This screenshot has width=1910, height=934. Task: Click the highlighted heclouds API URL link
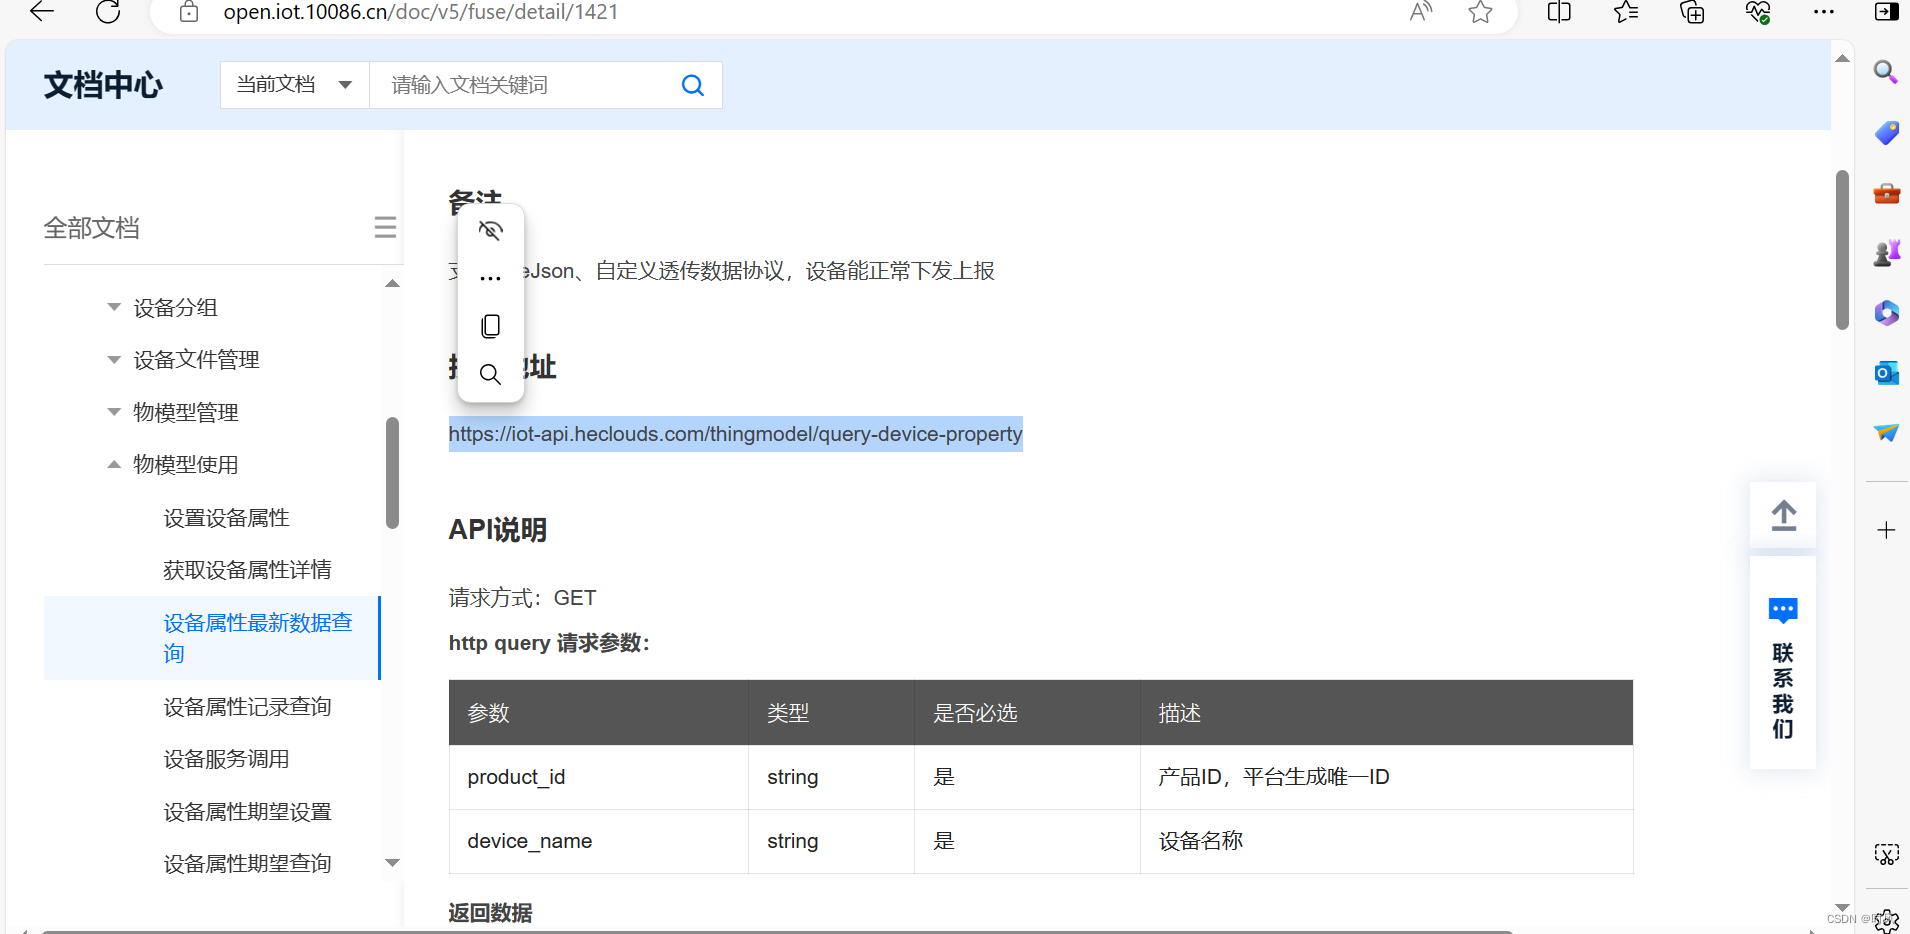point(735,434)
